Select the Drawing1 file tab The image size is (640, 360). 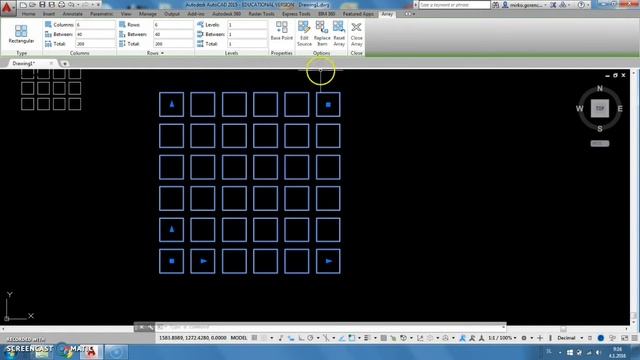click(x=24, y=63)
